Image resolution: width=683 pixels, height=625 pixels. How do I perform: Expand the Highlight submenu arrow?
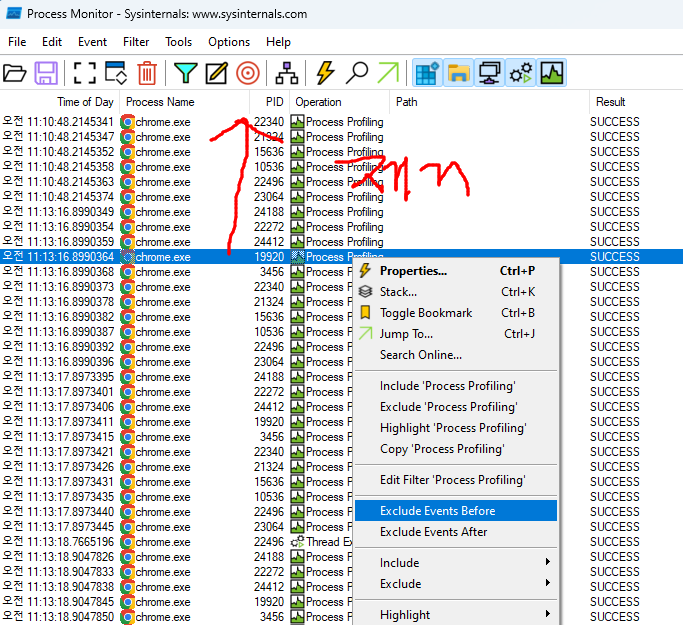coord(548,614)
